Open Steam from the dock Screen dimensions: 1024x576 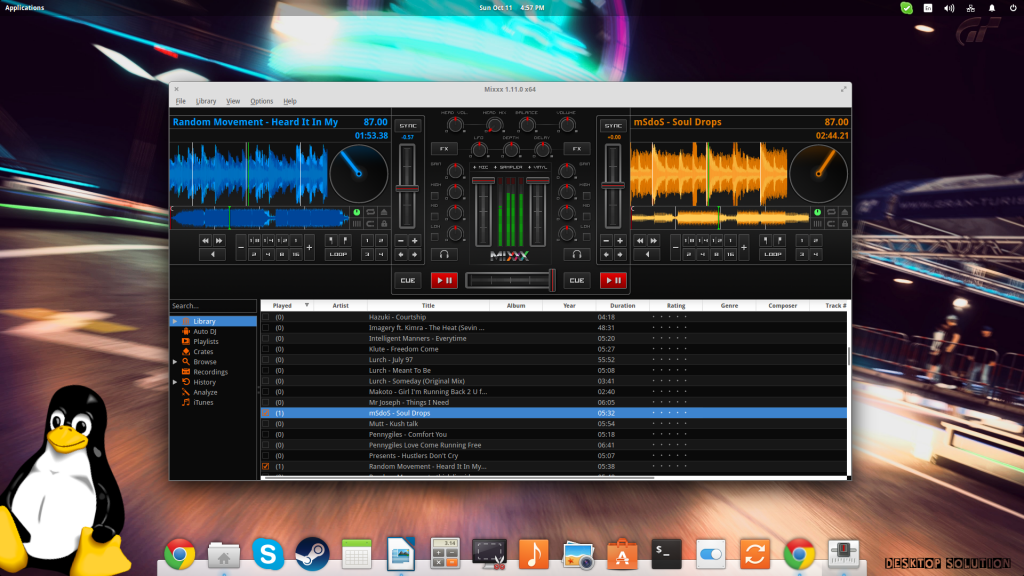coord(311,553)
